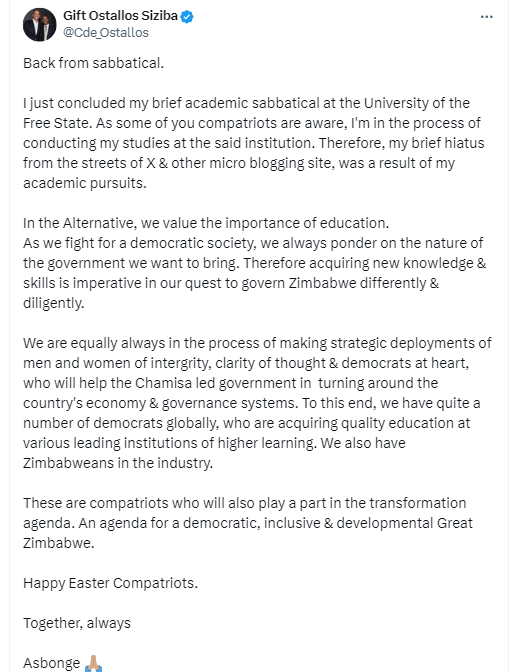
Task: Open the @Cde_Ostallos handle link
Action: click(x=106, y=33)
